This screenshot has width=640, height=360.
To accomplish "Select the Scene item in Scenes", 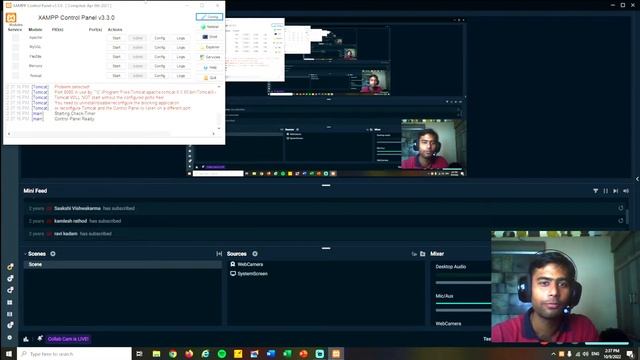I will pyautogui.click(x=123, y=264).
